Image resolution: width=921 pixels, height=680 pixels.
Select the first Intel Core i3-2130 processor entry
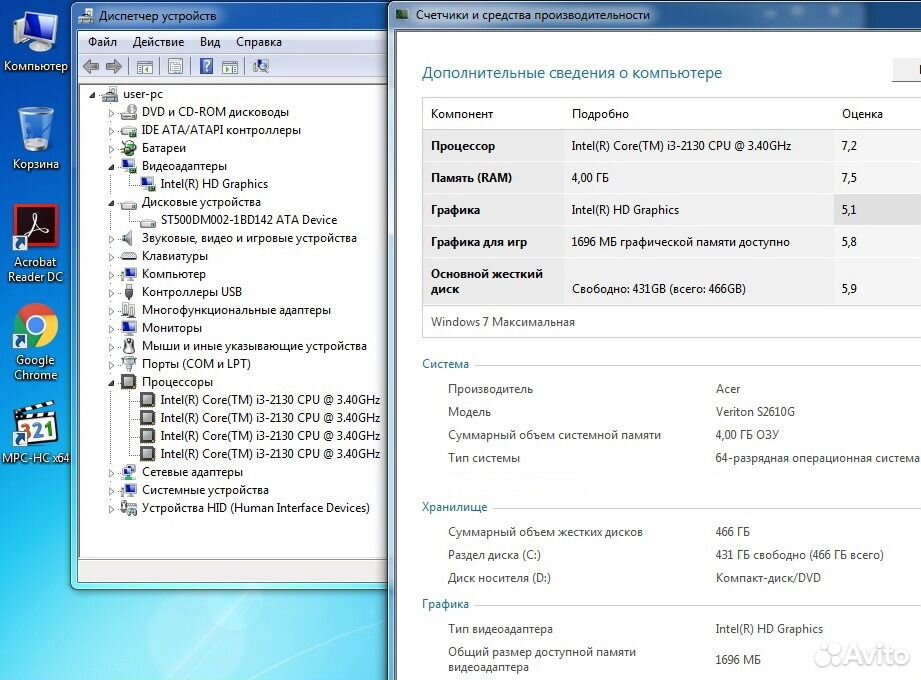click(270, 400)
